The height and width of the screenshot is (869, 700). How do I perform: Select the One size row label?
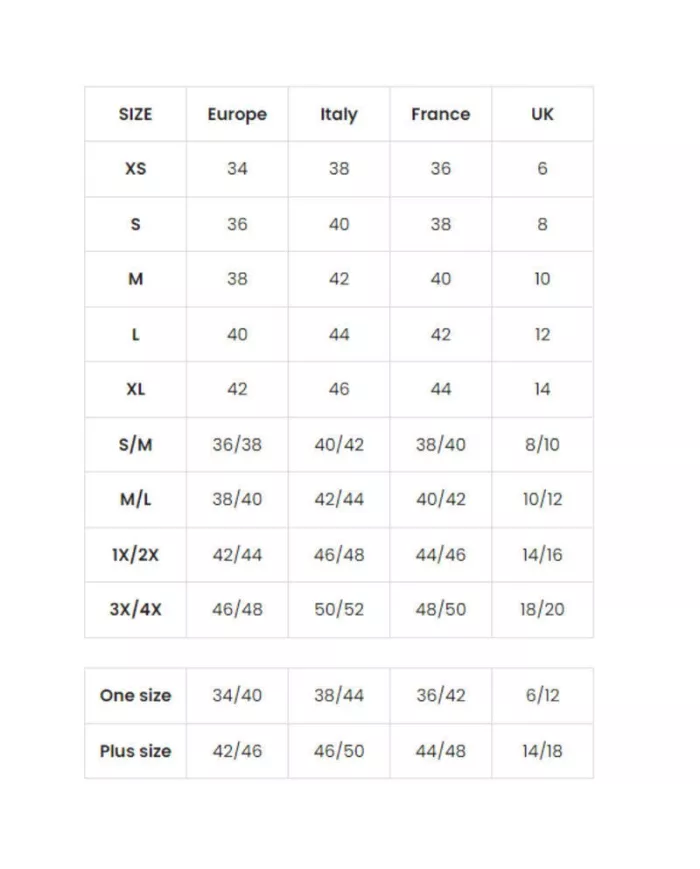click(x=135, y=695)
